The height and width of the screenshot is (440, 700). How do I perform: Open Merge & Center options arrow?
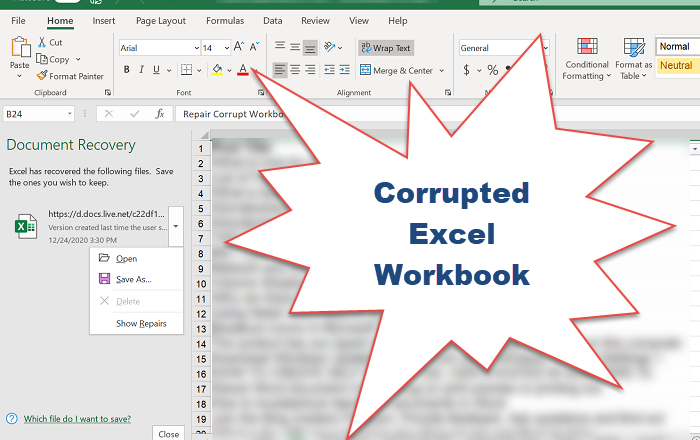coord(442,70)
